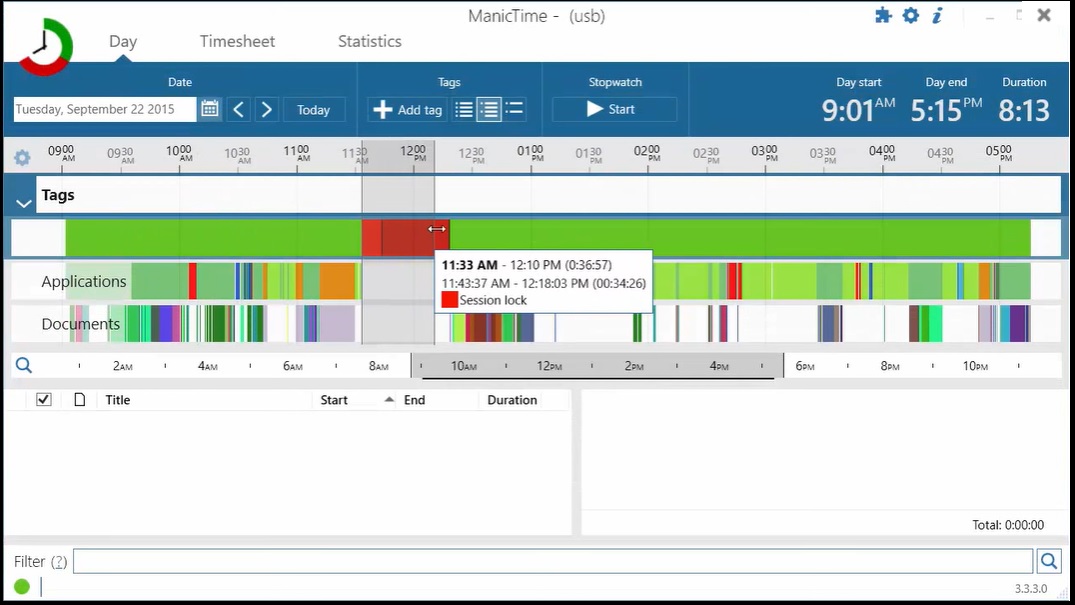Click the Total: 0:00:00 text
Image resolution: width=1075 pixels, height=605 pixels.
click(1008, 525)
